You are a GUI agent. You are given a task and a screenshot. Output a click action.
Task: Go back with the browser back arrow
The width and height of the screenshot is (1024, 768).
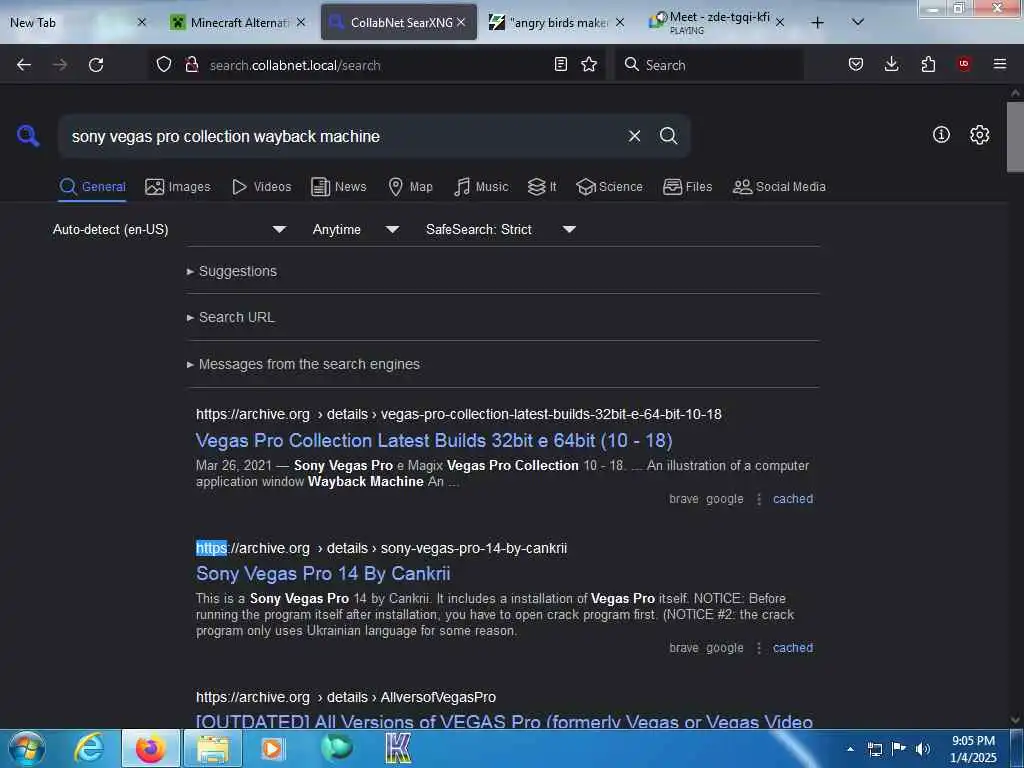(x=24, y=65)
